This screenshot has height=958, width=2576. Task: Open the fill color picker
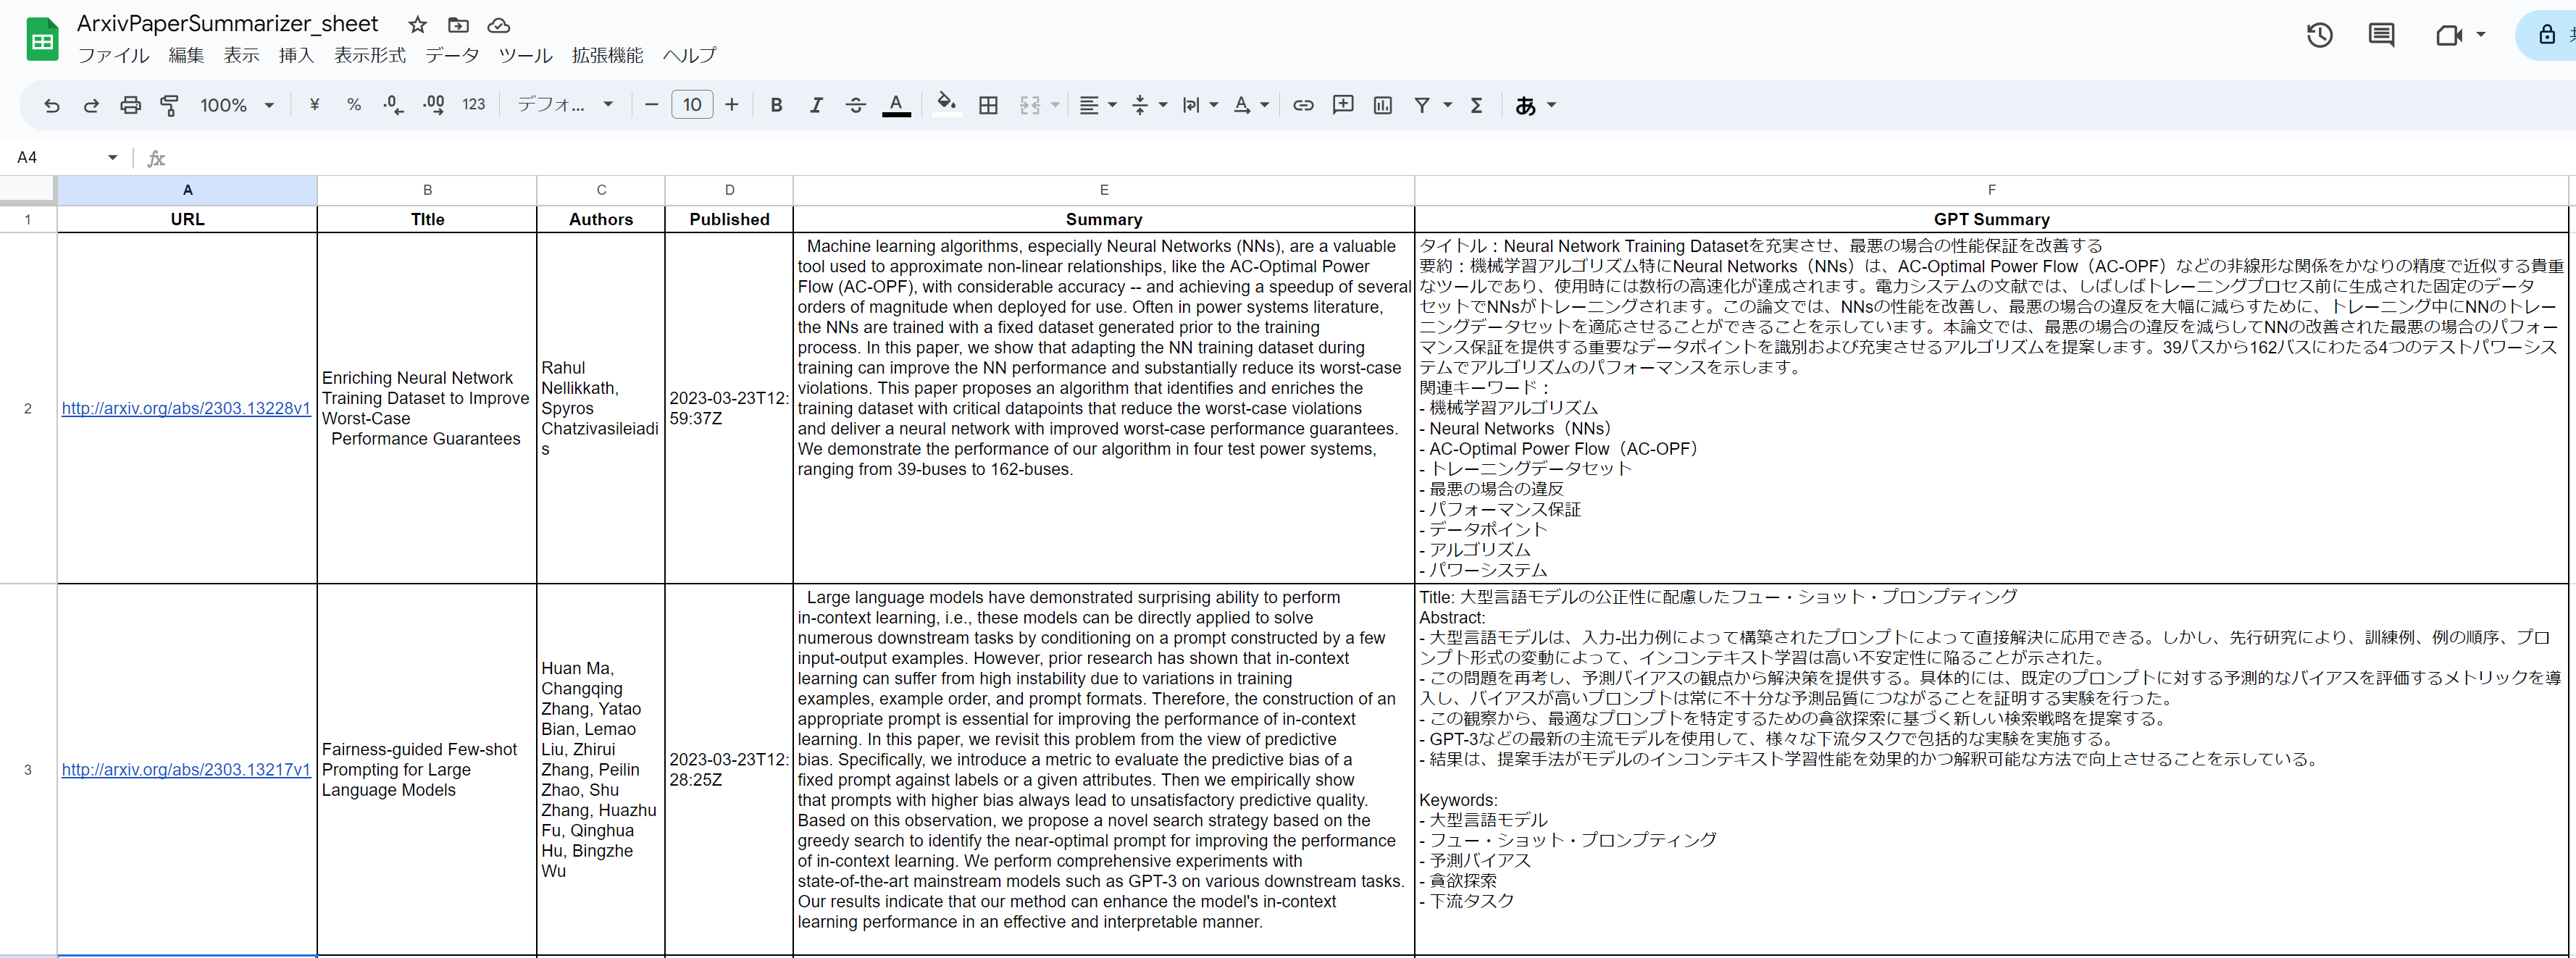tap(946, 105)
